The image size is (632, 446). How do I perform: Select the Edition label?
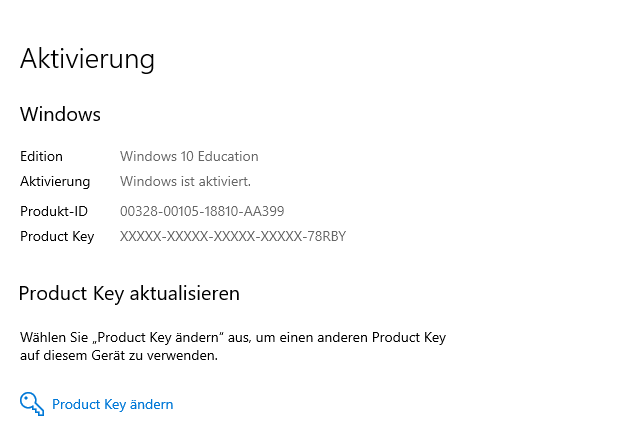click(x=41, y=156)
